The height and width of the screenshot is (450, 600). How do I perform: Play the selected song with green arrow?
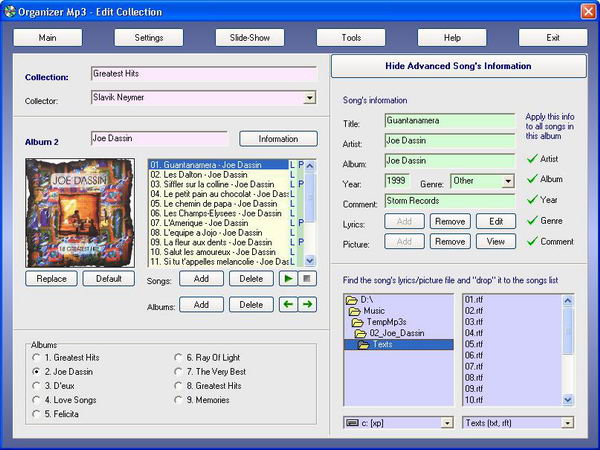(x=289, y=277)
